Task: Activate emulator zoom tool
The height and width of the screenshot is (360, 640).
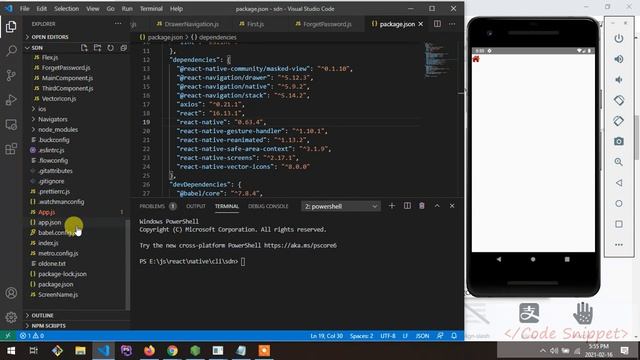Action: point(619,162)
